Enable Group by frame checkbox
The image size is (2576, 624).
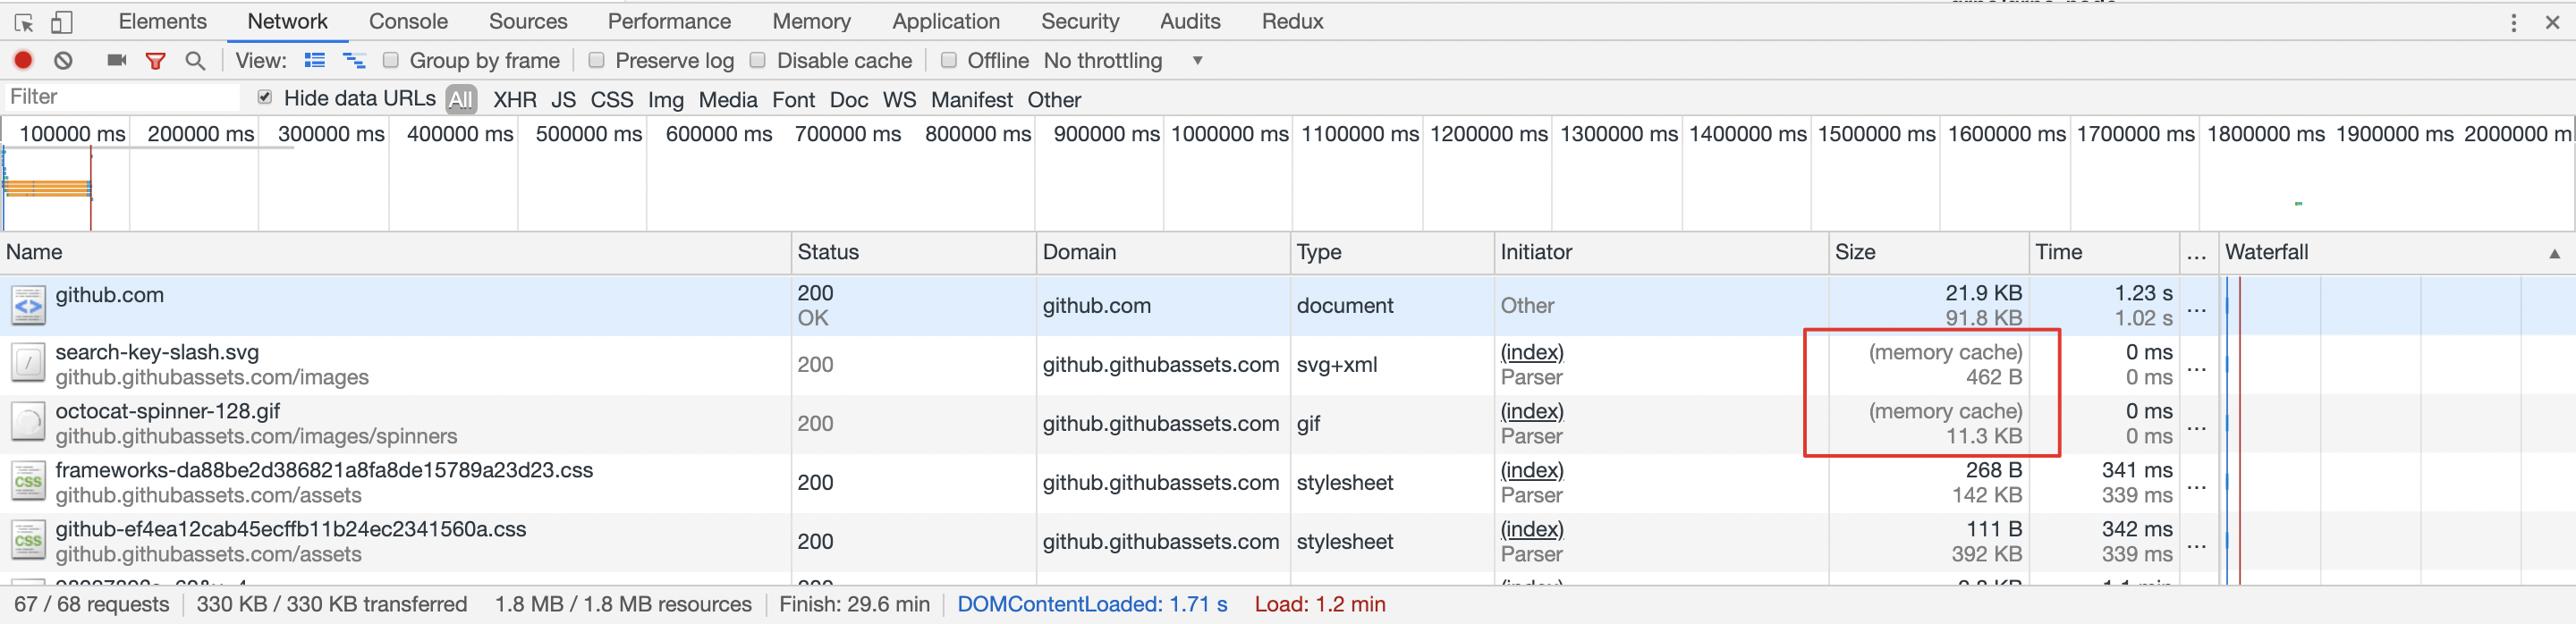(x=391, y=61)
